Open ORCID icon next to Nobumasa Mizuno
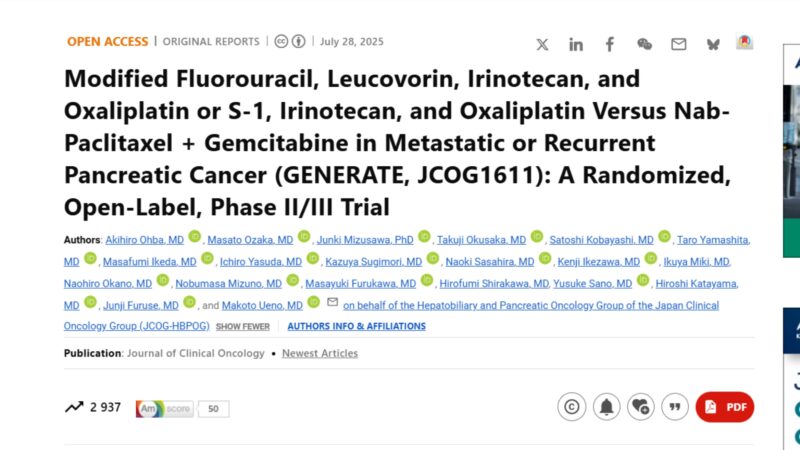This screenshot has height=450, width=800. coord(292,280)
